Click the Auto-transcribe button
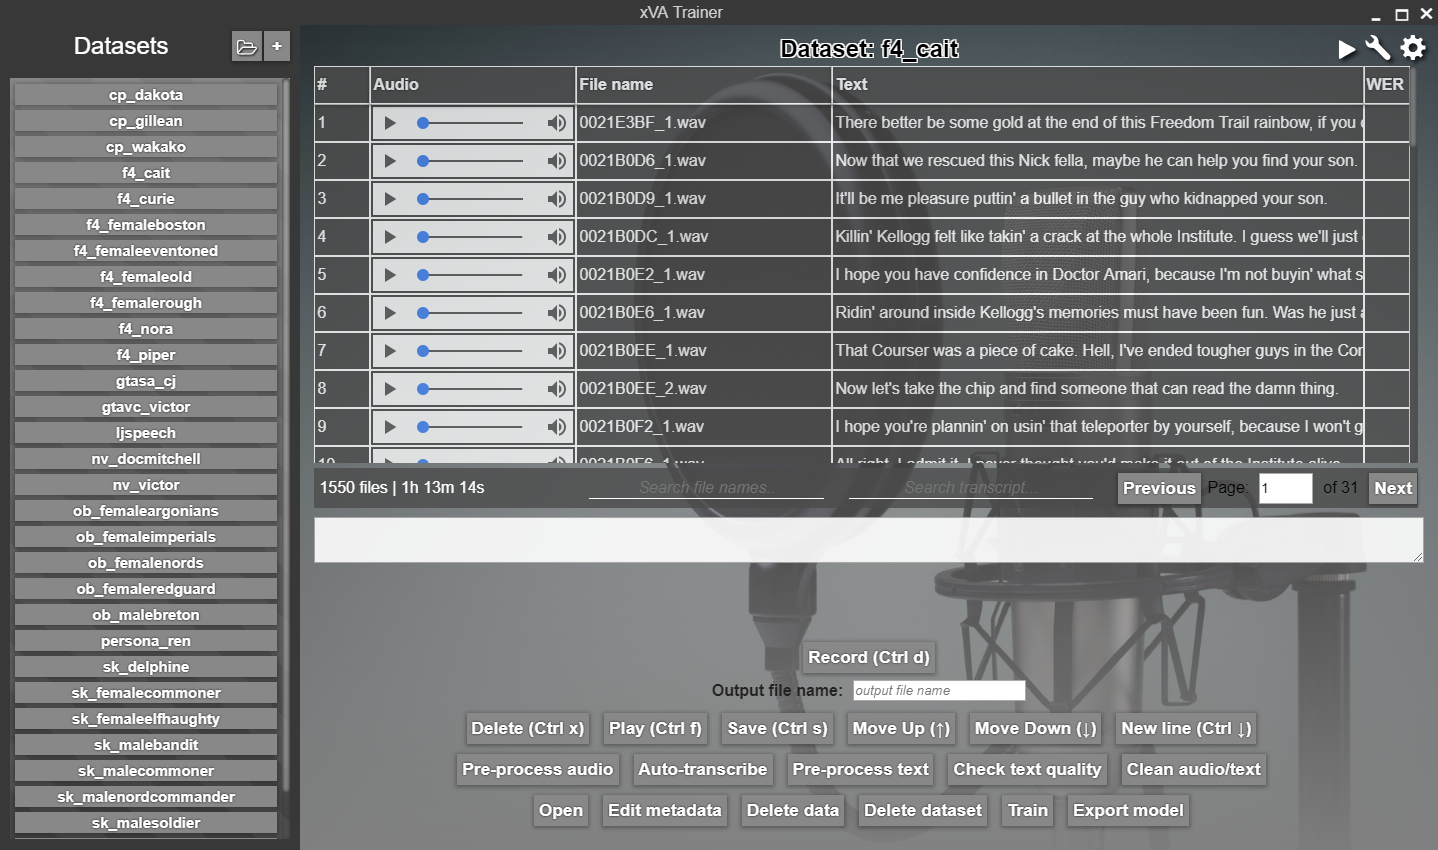 point(702,769)
